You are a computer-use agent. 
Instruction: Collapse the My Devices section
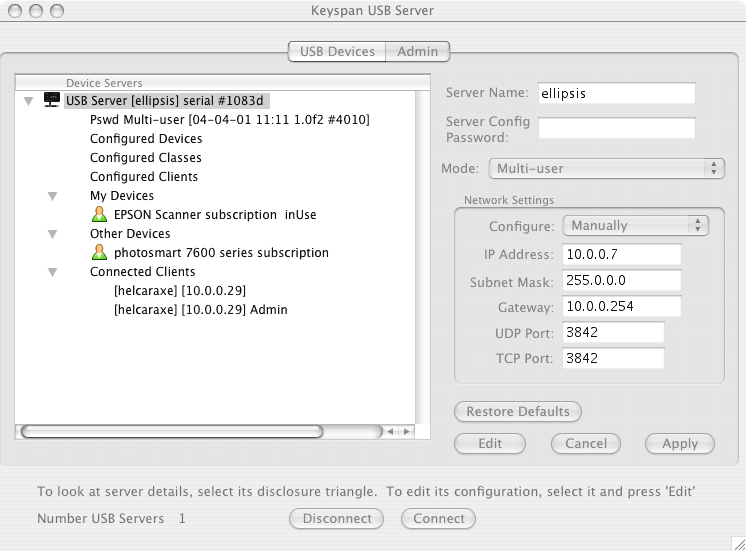(x=52, y=196)
